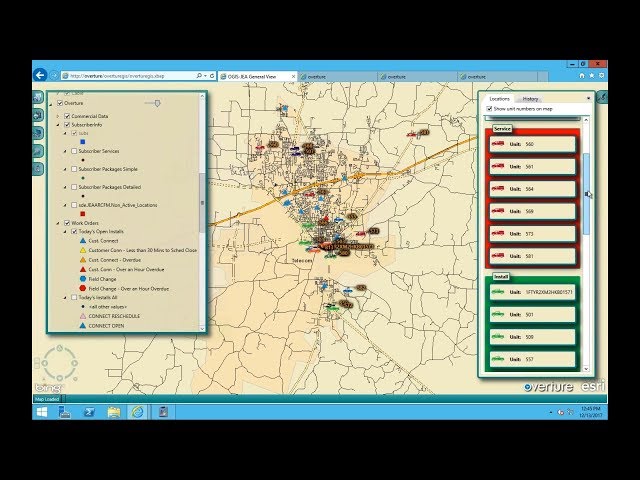Collapse Today's Installs All node arrow

(65, 298)
